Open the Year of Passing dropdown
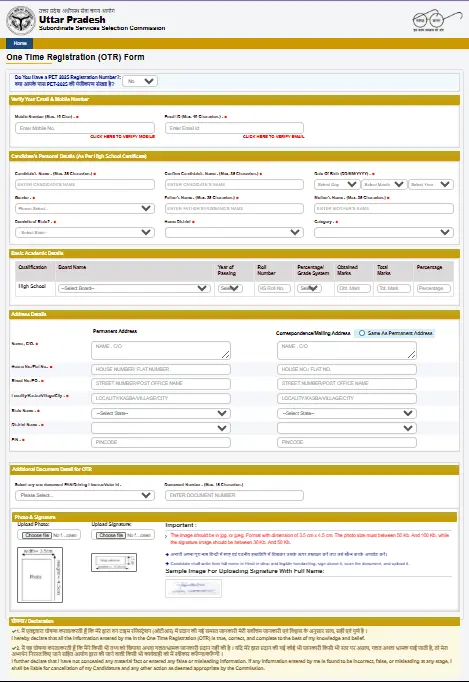Image resolution: width=469 pixels, height=682 pixels. [230, 288]
